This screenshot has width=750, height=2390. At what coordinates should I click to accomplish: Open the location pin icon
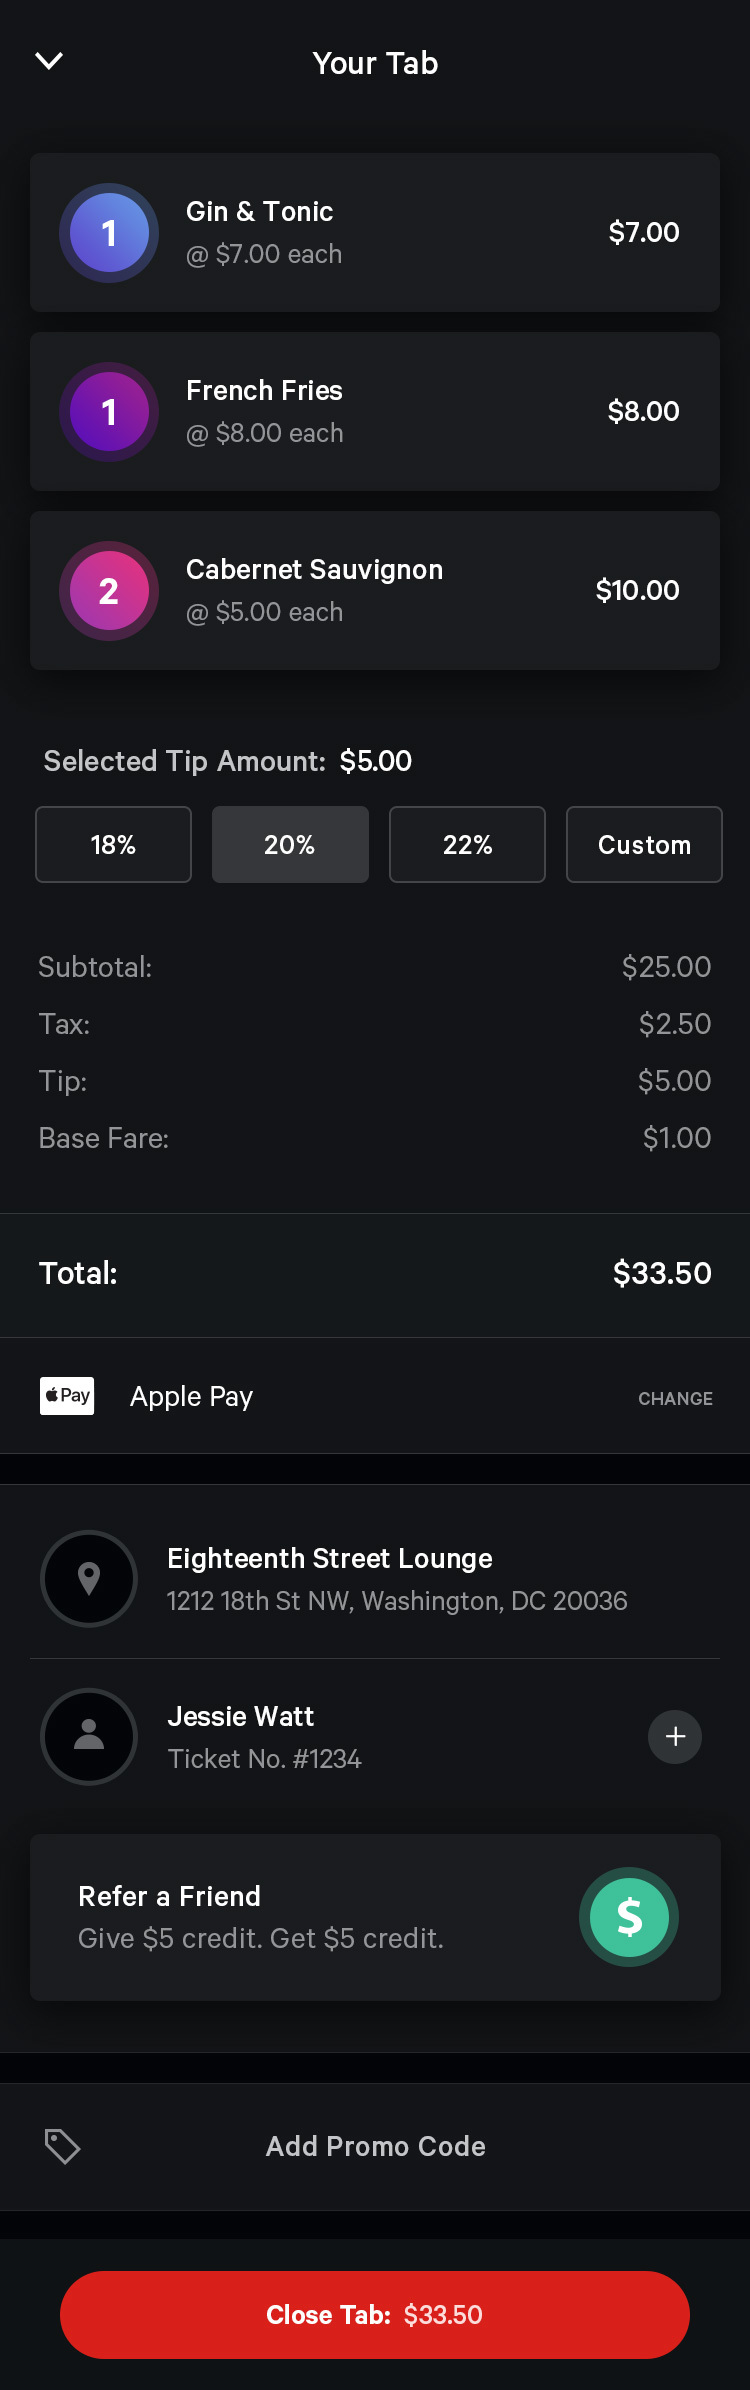(89, 1579)
